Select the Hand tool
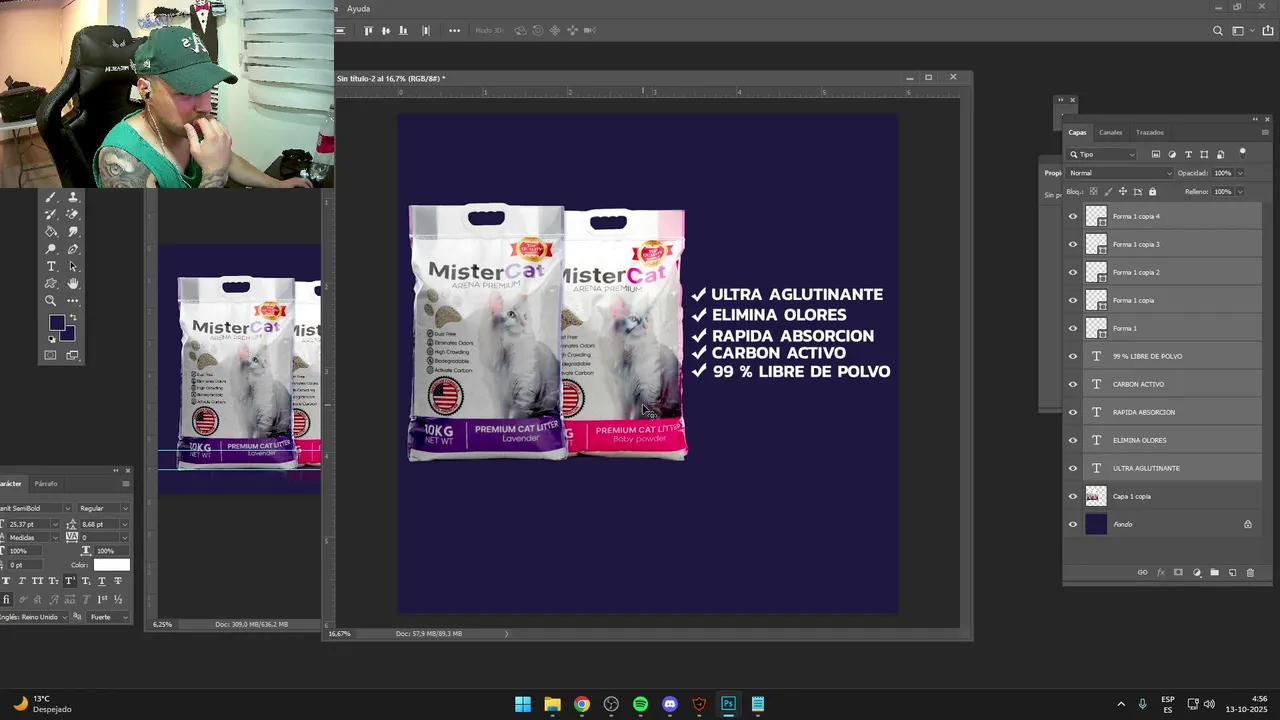Viewport: 1280px width, 720px height. [73, 283]
